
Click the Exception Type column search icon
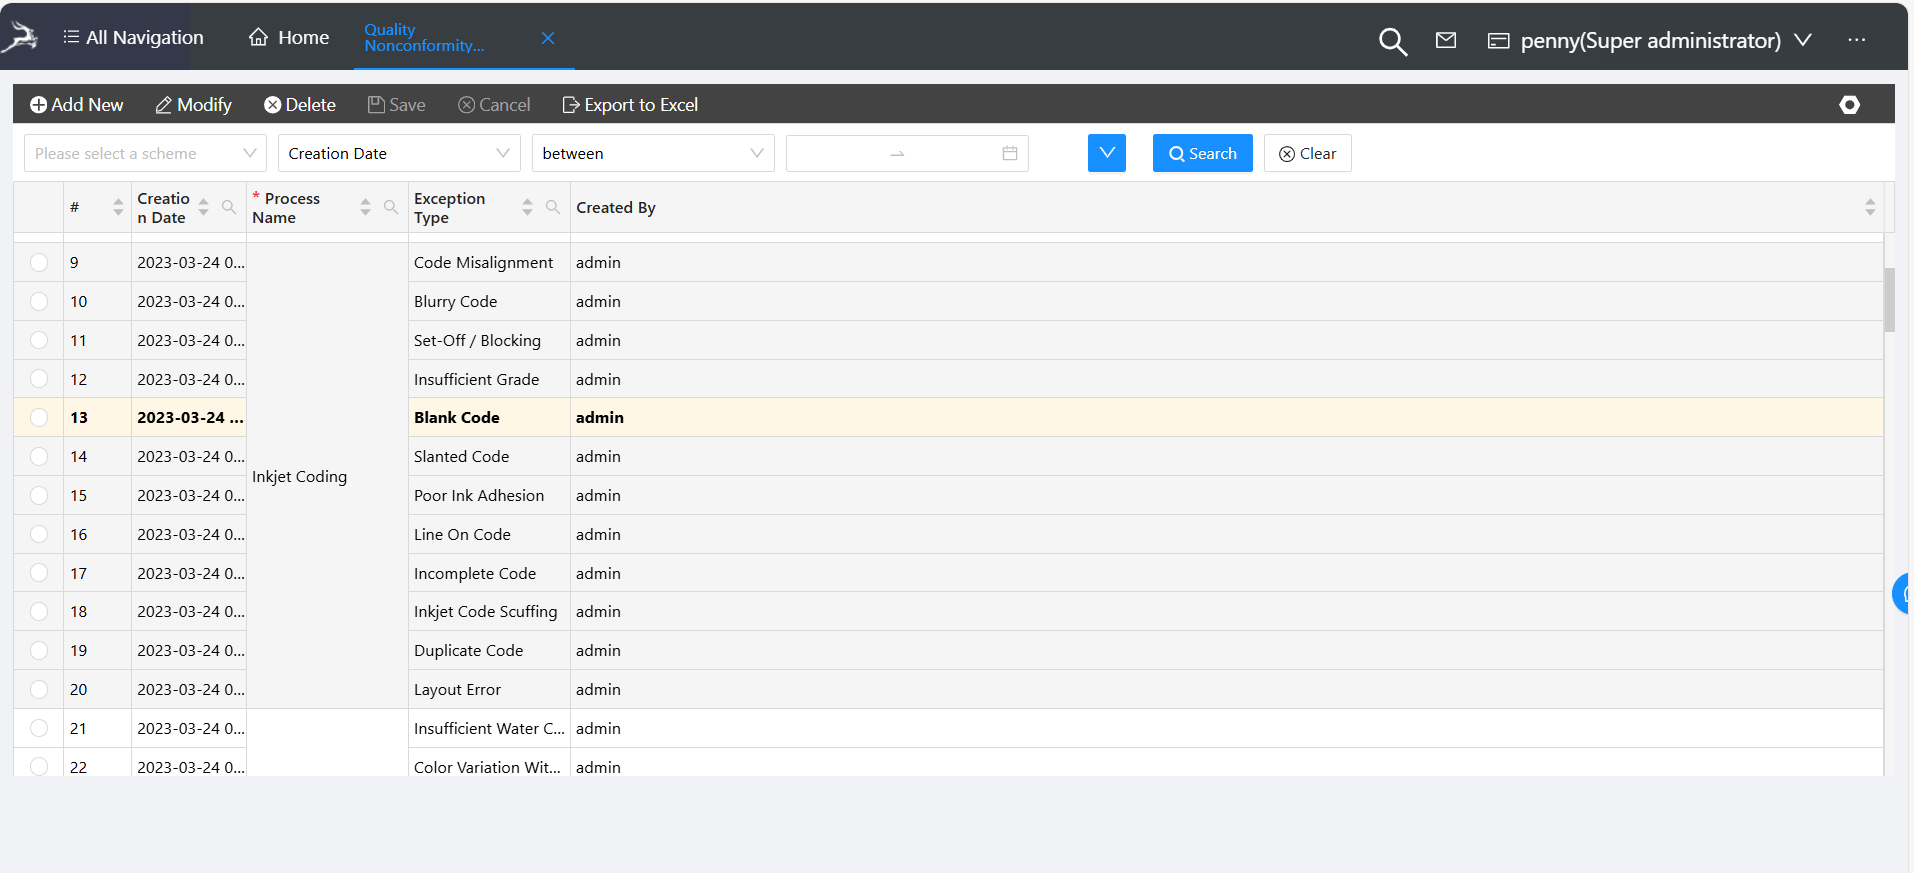point(552,207)
